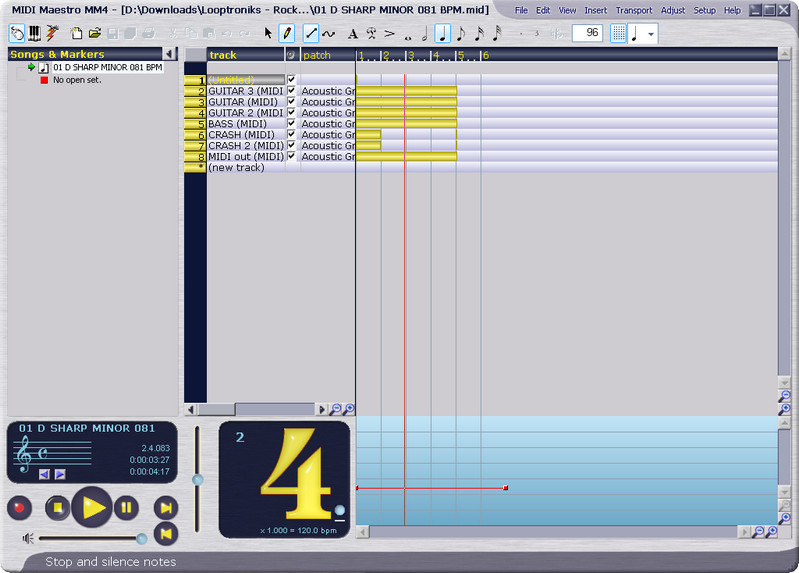This screenshot has height=573, width=799.
Task: Click the red Record button
Action: click(19, 508)
